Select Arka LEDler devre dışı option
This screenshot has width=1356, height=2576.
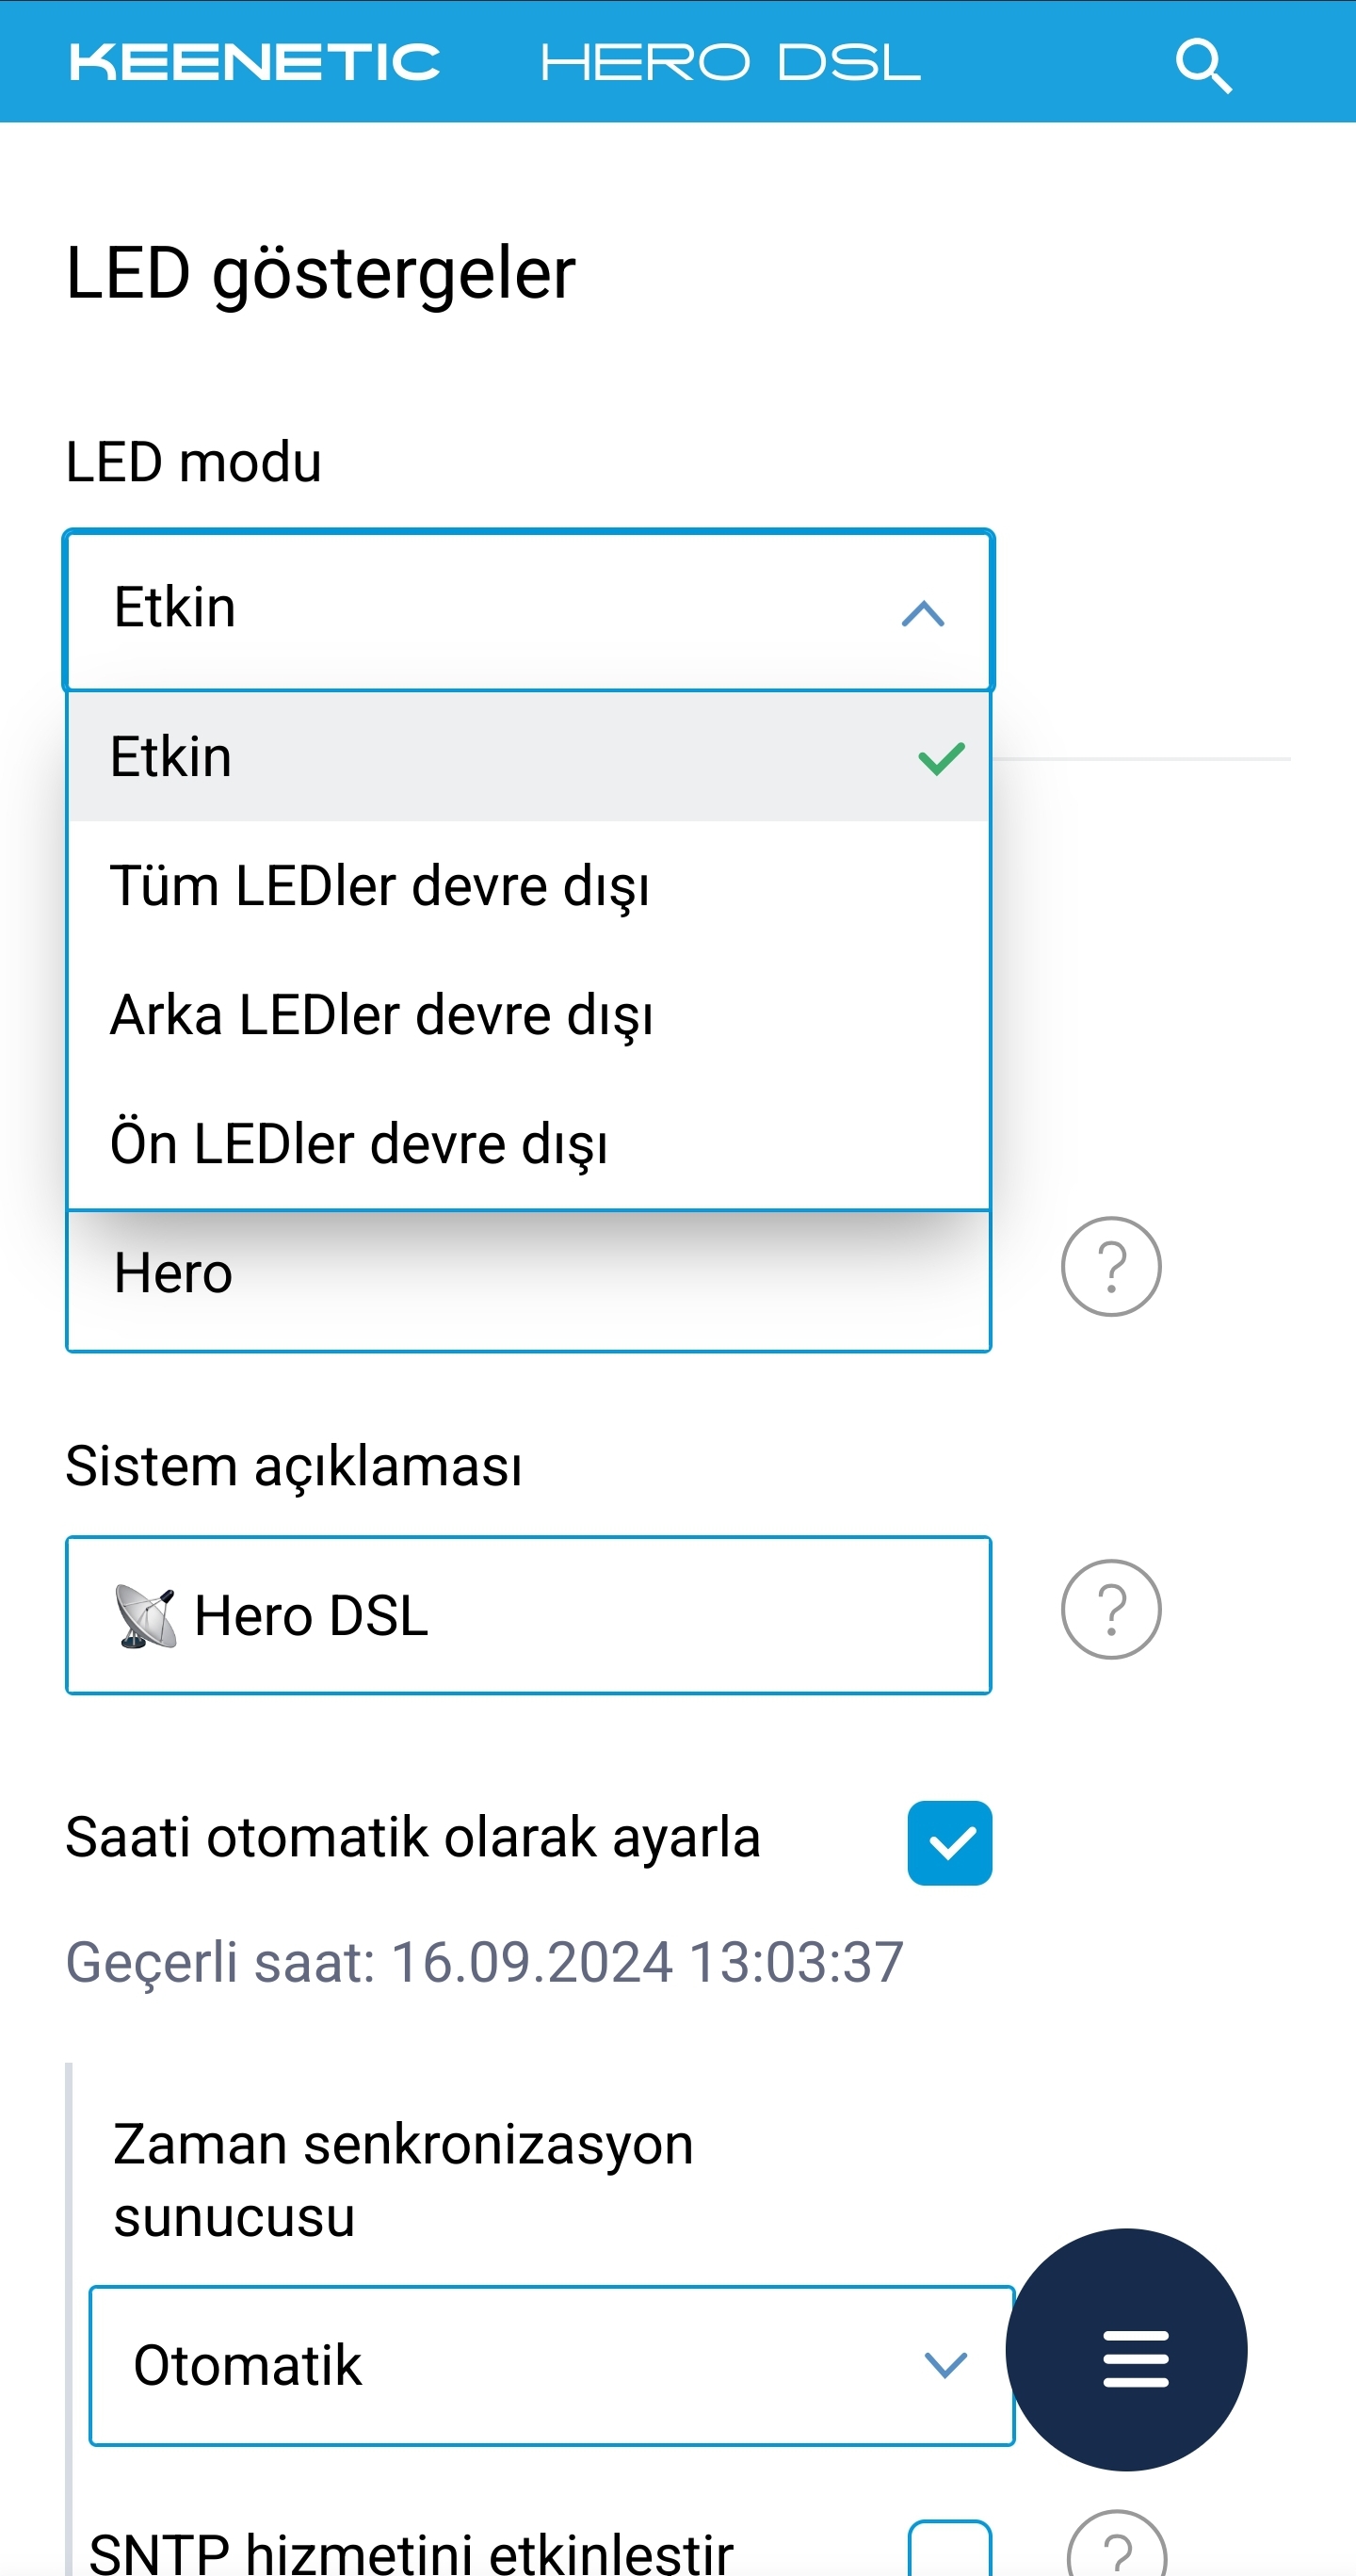point(528,1015)
